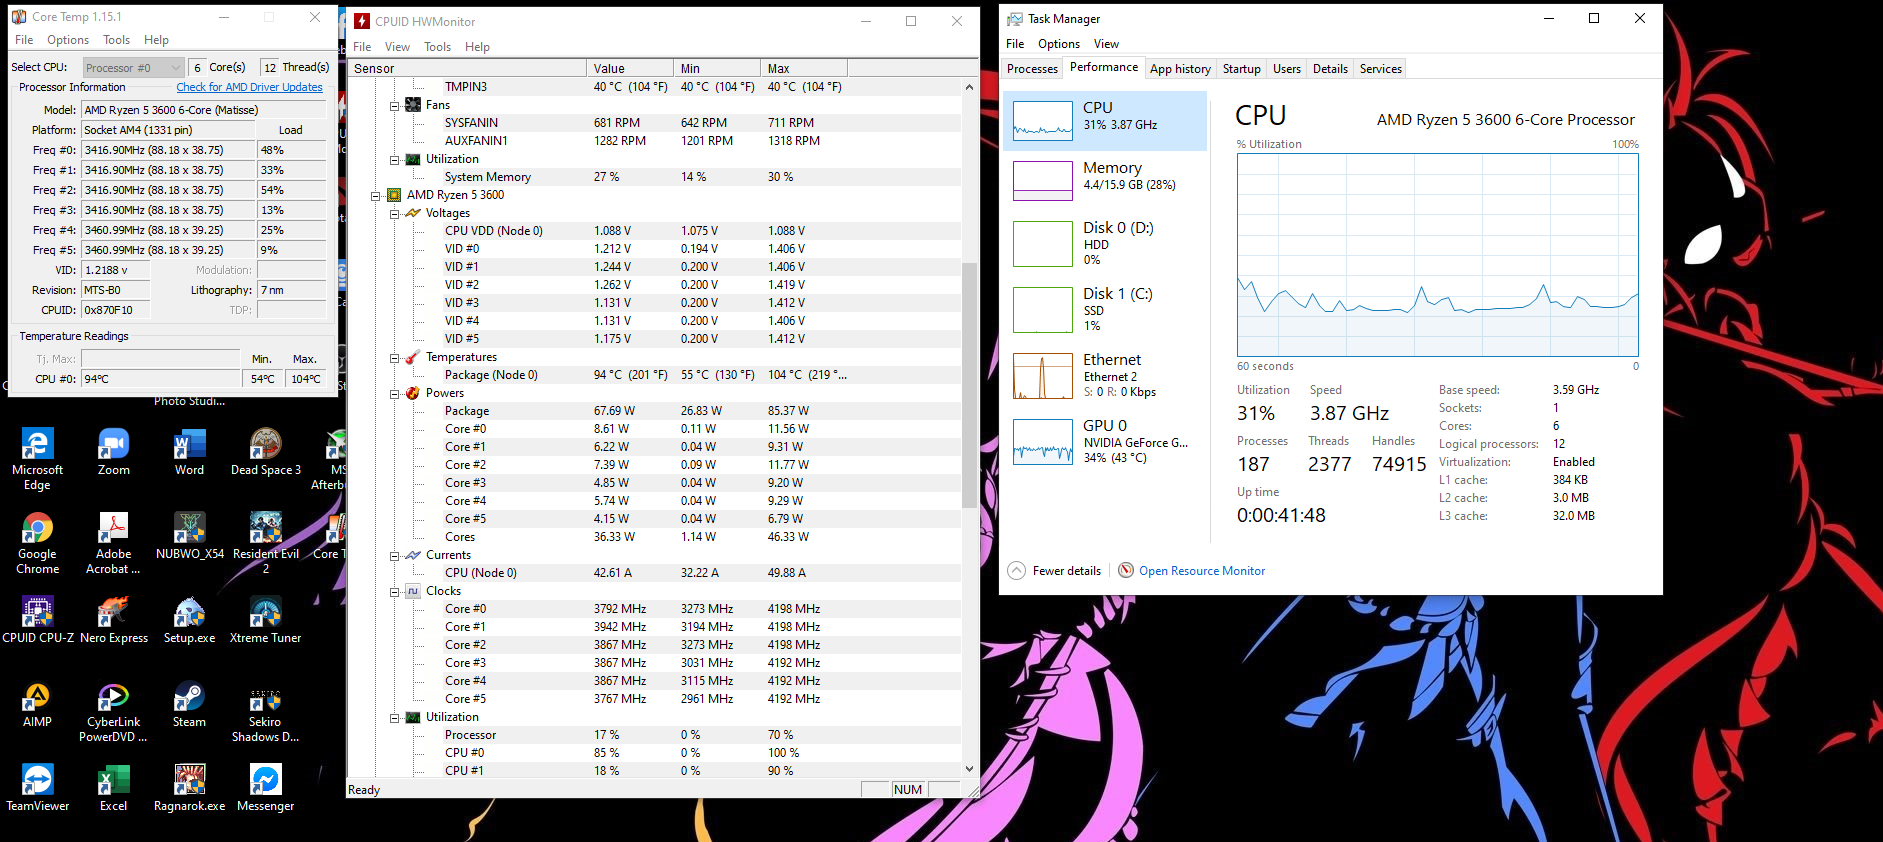Switch to the Details tab in Task Manager
Image resolution: width=1883 pixels, height=842 pixels.
(x=1330, y=69)
